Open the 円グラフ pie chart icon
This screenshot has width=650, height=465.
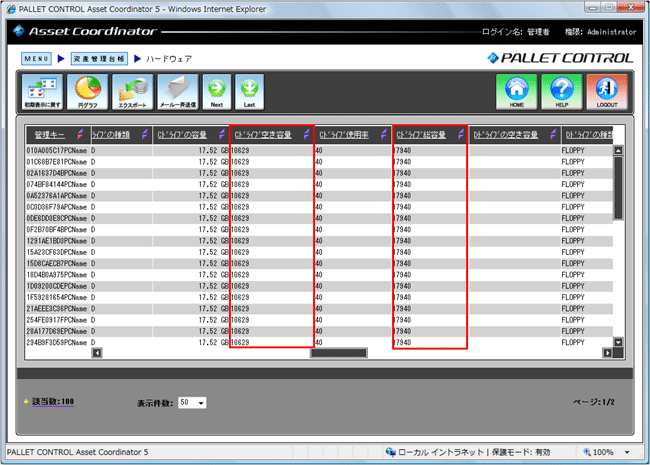click(87, 92)
